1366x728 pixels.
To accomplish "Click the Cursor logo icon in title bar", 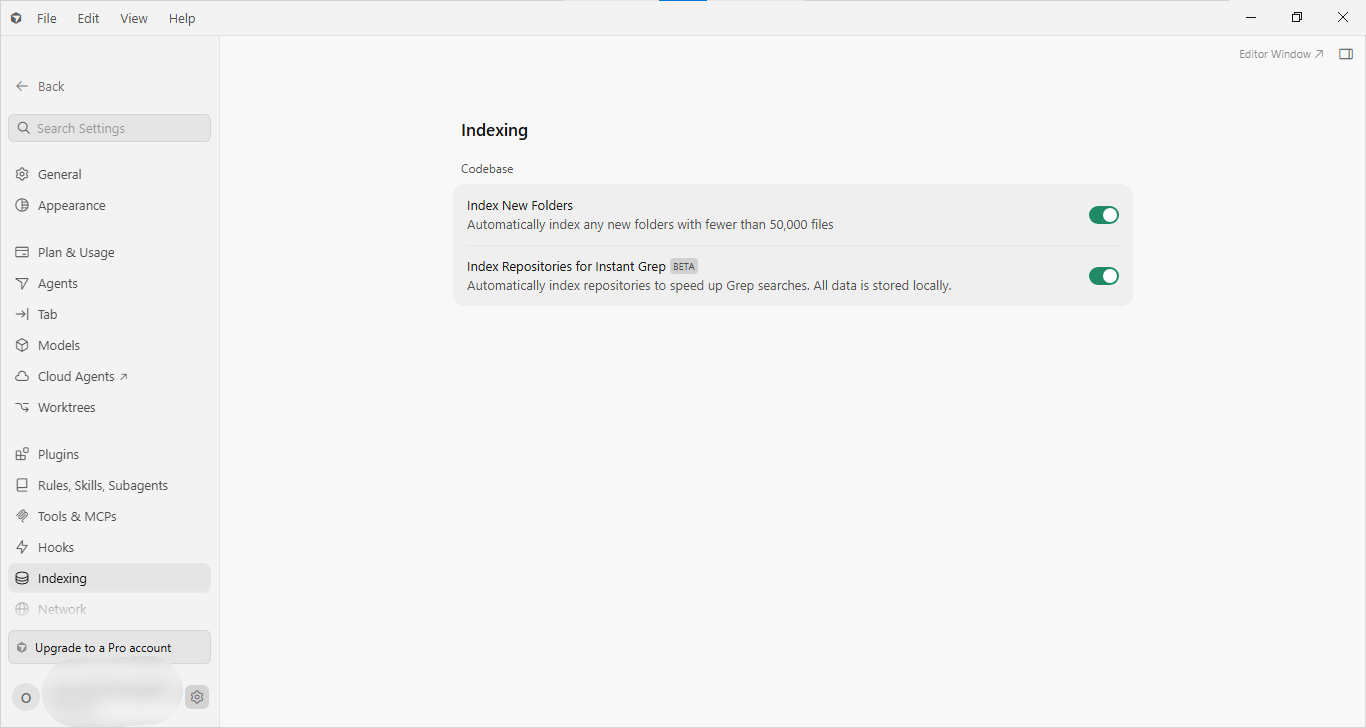I will (x=16, y=18).
